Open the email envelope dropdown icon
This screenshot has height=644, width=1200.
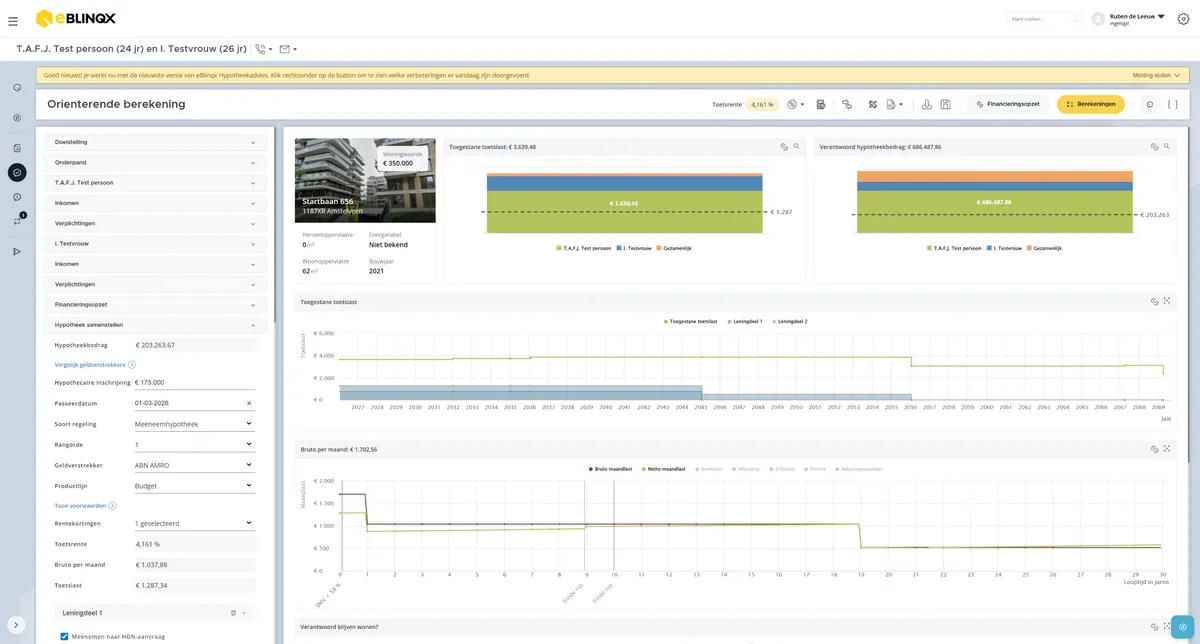pyautogui.click(x=287, y=49)
